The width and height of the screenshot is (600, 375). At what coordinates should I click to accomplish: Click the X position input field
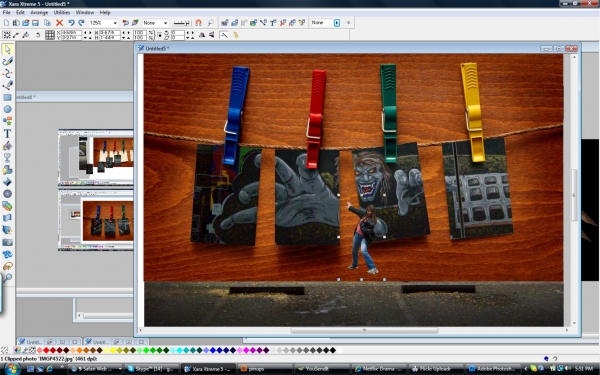(71, 33)
